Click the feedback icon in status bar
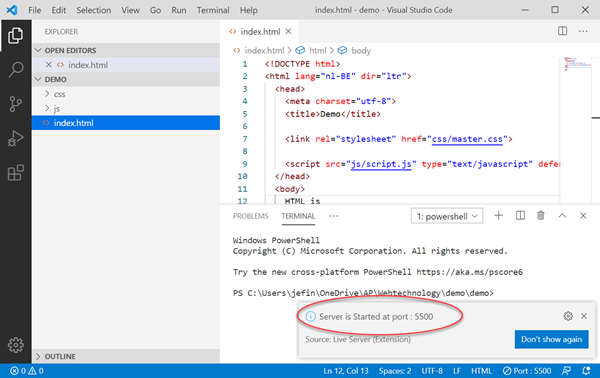The image size is (600, 378). [x=566, y=371]
